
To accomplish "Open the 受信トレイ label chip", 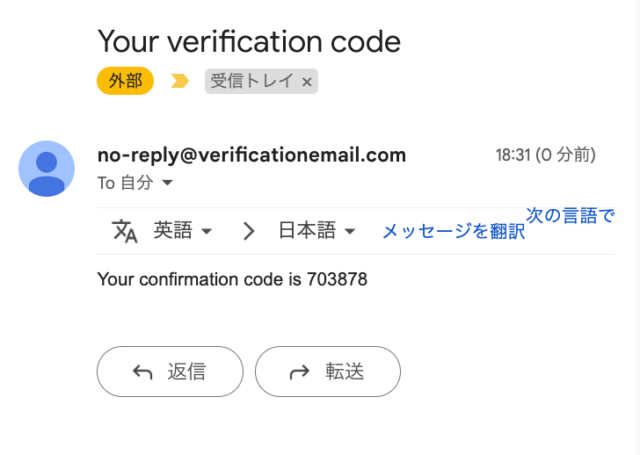I will (252, 81).
